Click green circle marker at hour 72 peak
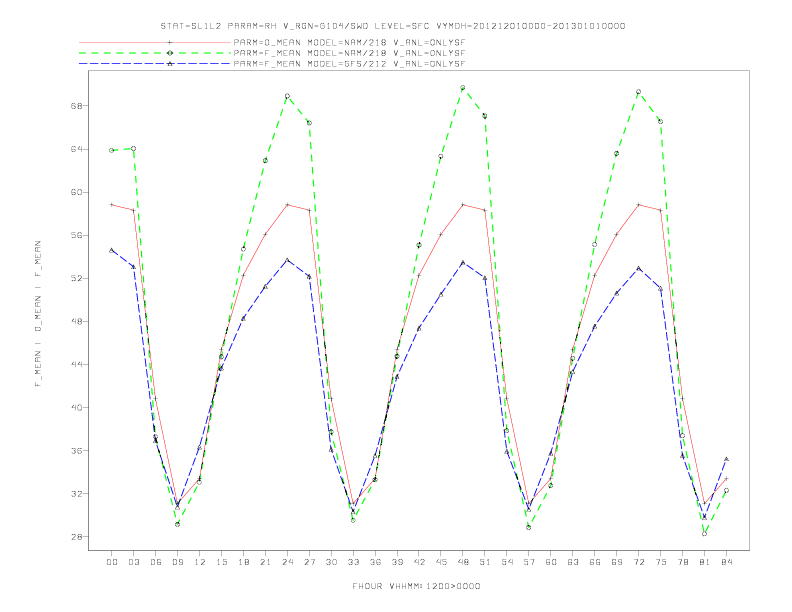The image size is (792, 612). pos(638,92)
